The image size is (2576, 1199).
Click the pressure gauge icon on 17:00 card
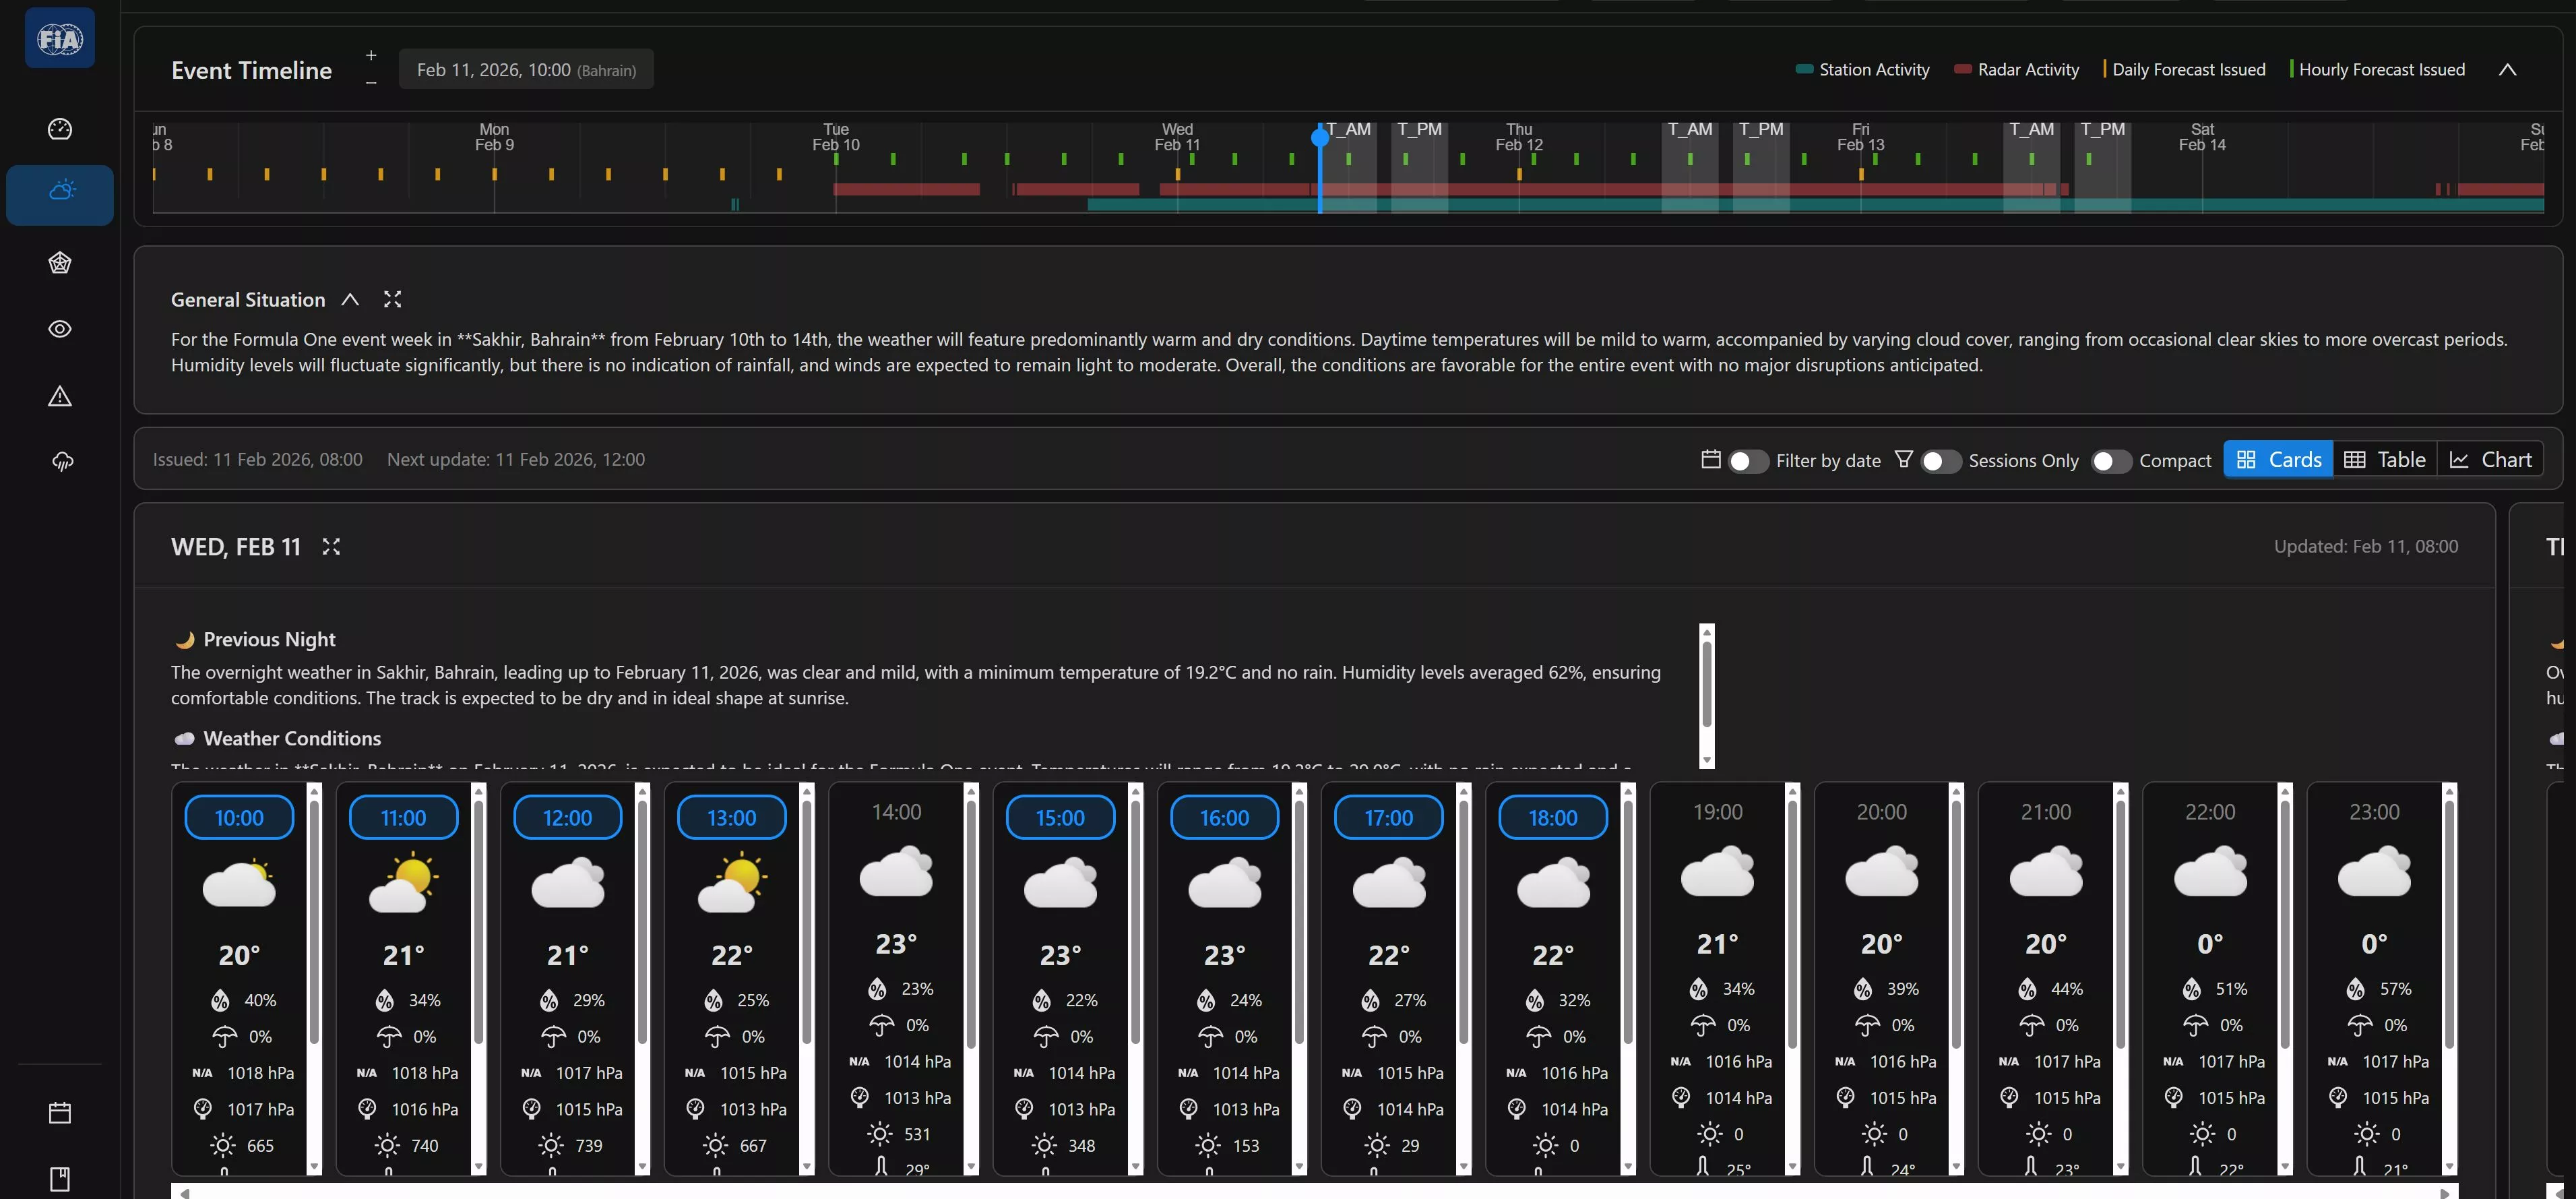[x=1352, y=1109]
